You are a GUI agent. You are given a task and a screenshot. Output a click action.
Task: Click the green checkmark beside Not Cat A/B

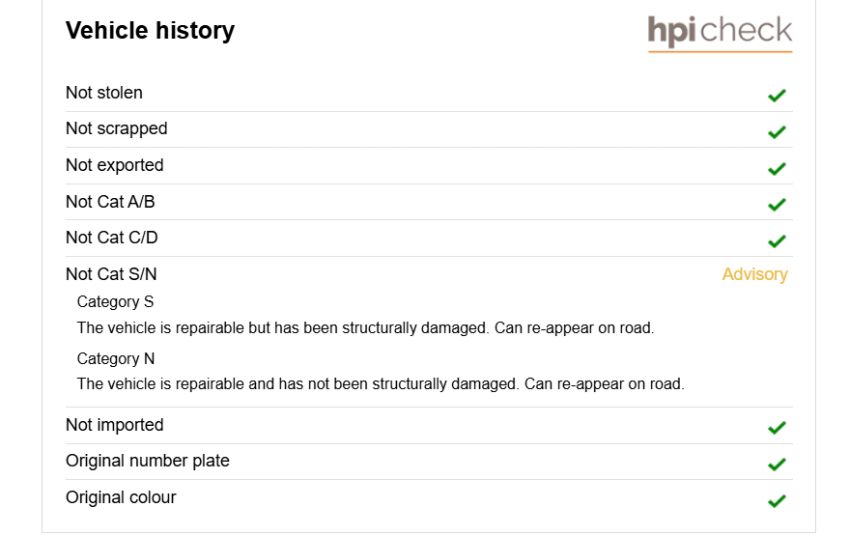(776, 204)
